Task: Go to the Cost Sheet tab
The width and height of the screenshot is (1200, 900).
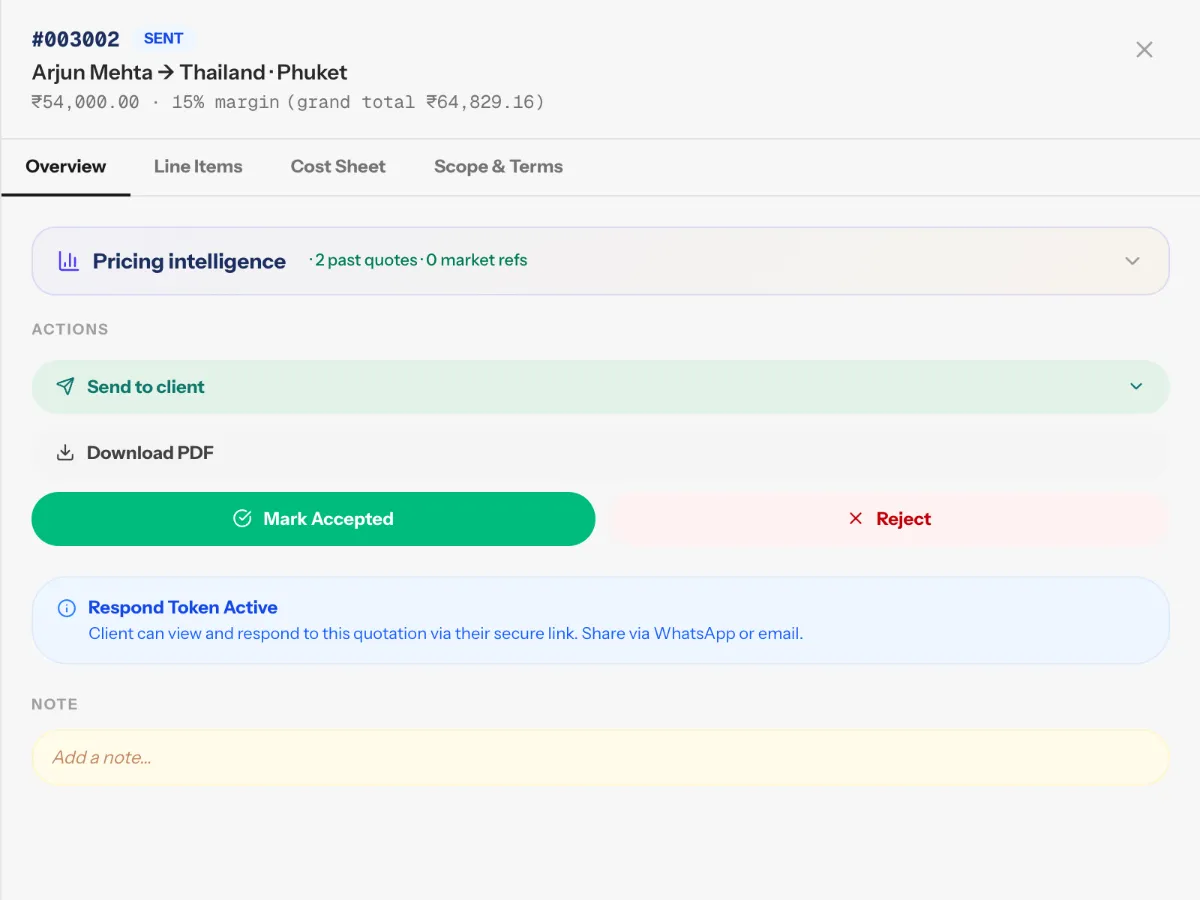Action: pyautogui.click(x=338, y=167)
